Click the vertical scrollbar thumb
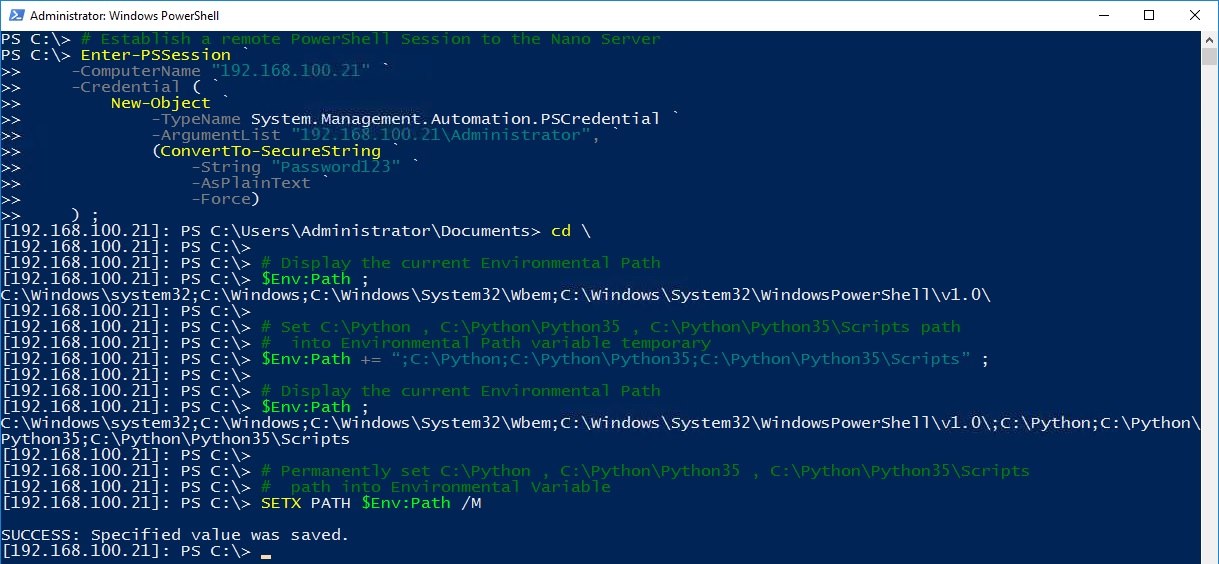Viewport: 1219px width, 564px height. click(1209, 55)
